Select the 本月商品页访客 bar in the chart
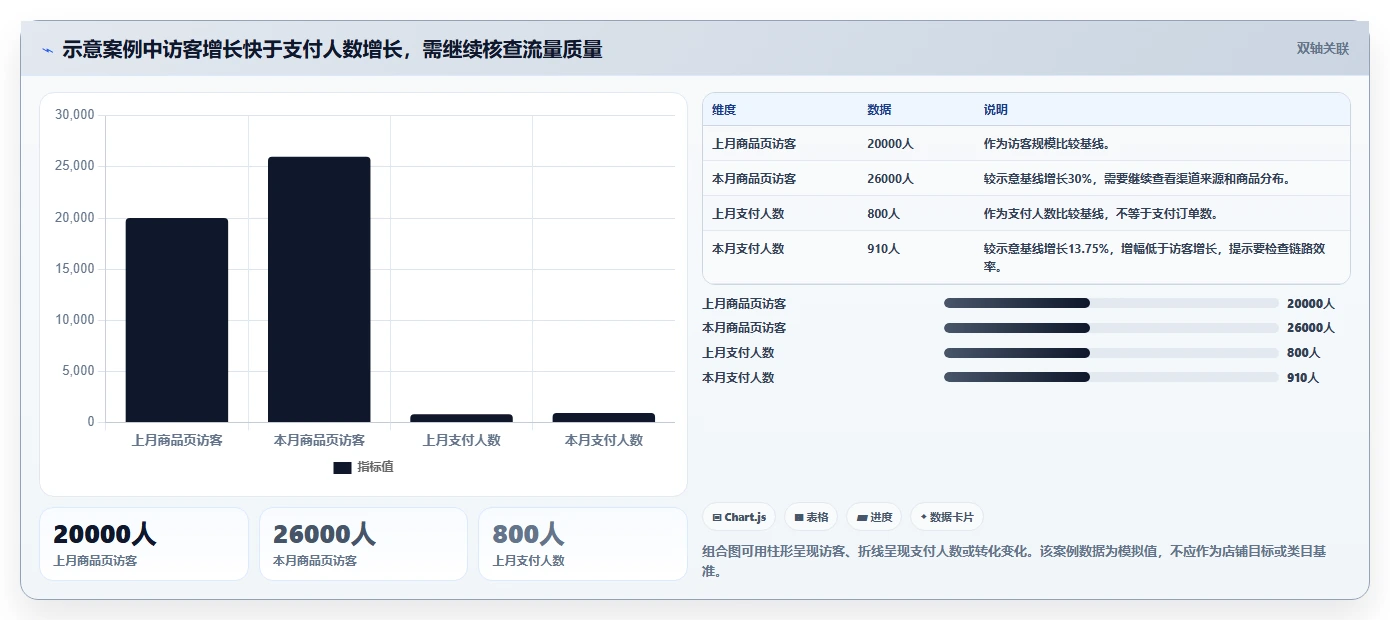Screen dimensions: 1390x620 (319, 289)
